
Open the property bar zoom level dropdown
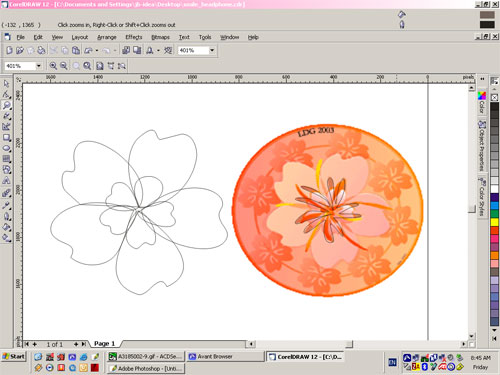(x=39, y=66)
